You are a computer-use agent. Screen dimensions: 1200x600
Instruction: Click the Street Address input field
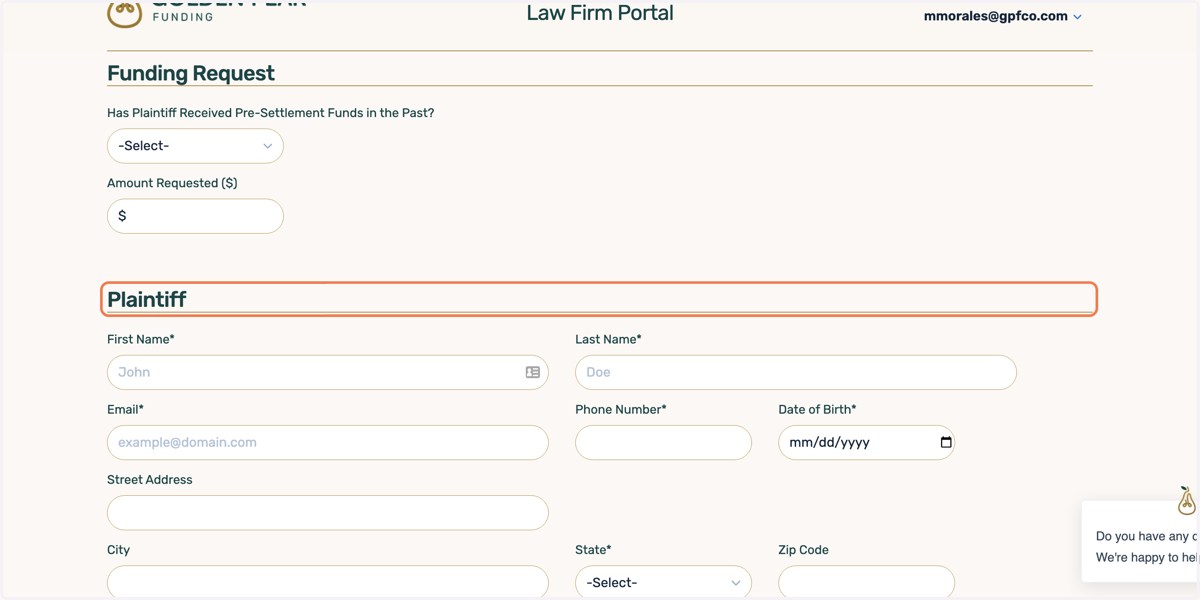[x=328, y=512]
